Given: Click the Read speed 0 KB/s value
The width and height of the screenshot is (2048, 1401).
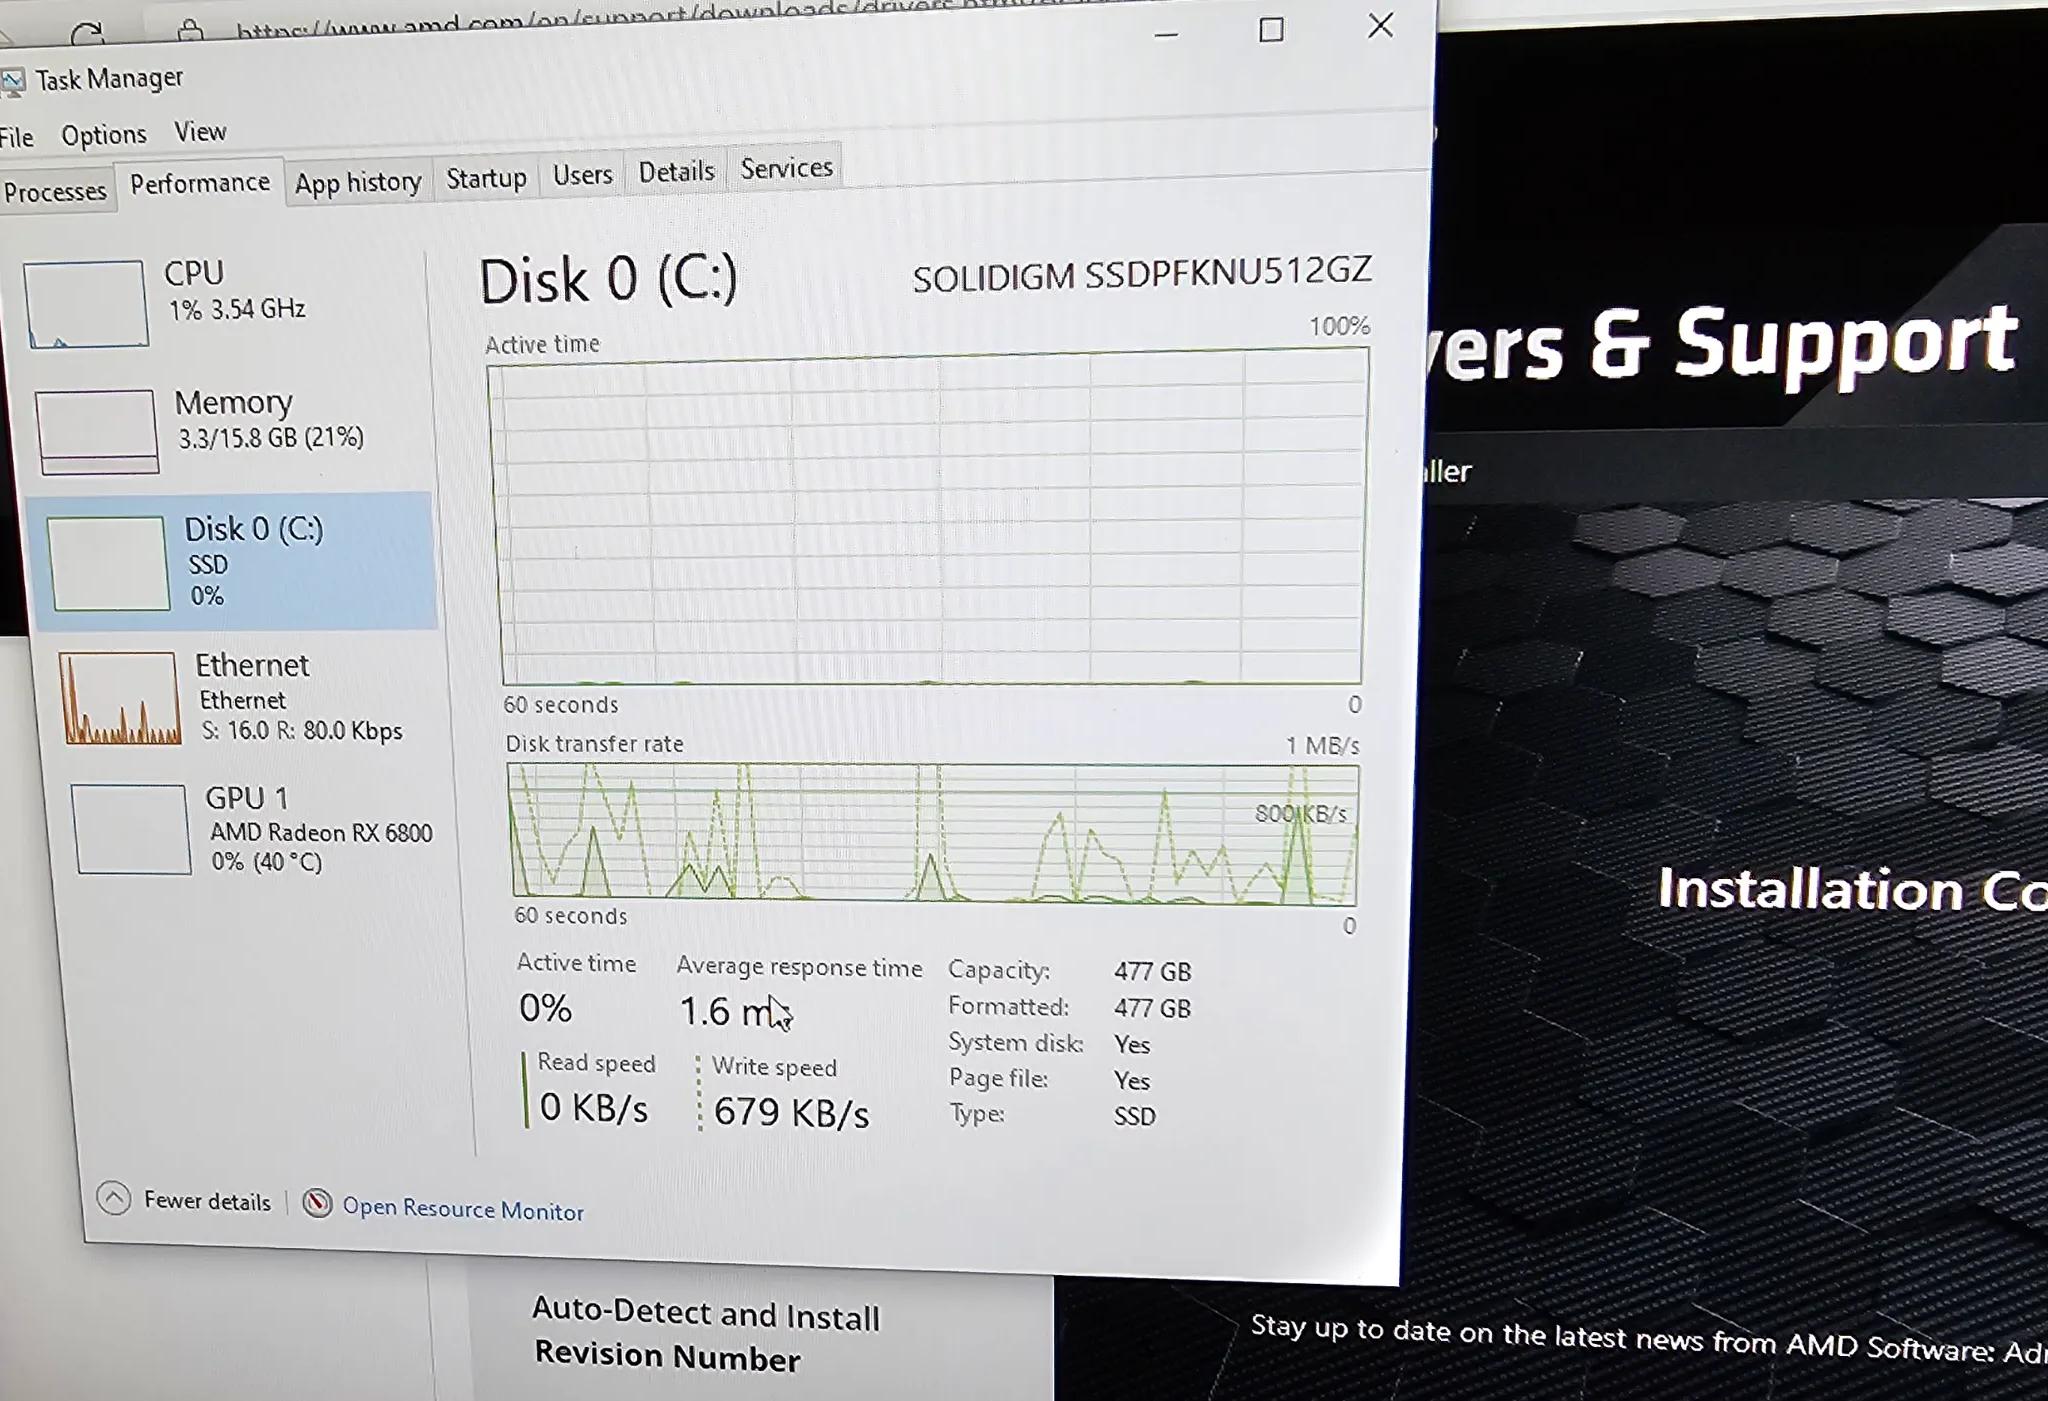Looking at the screenshot, I should [x=594, y=1108].
